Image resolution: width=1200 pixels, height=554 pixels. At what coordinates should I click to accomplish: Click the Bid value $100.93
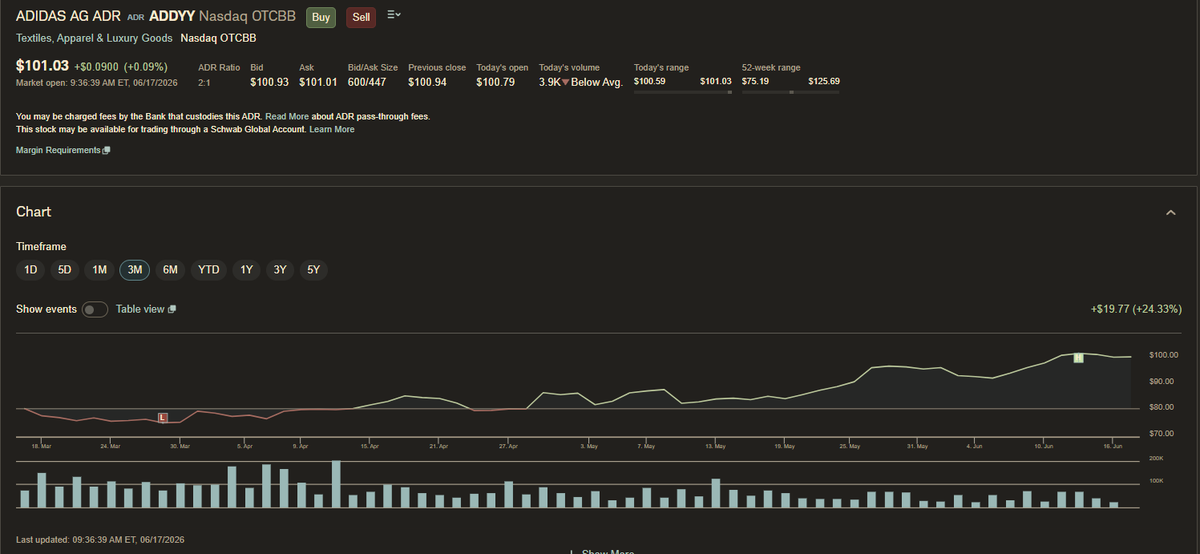(270, 82)
